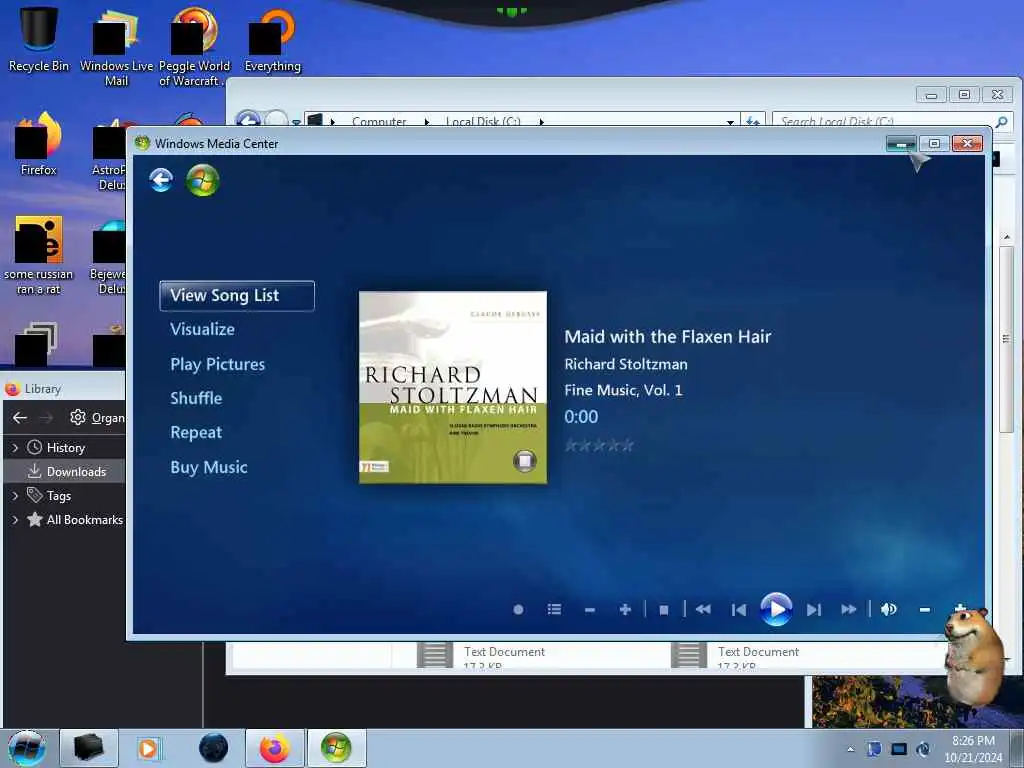Image resolution: width=1024 pixels, height=768 pixels.
Task: Skip to previous track
Action: tap(739, 610)
